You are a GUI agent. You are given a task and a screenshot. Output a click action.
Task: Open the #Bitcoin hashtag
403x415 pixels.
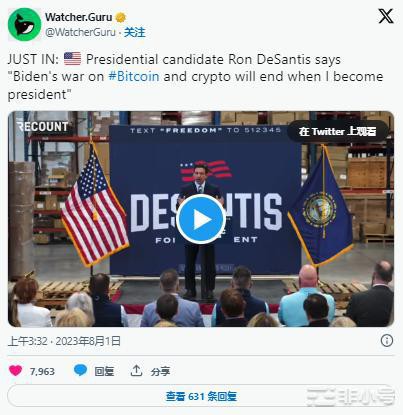(x=134, y=76)
